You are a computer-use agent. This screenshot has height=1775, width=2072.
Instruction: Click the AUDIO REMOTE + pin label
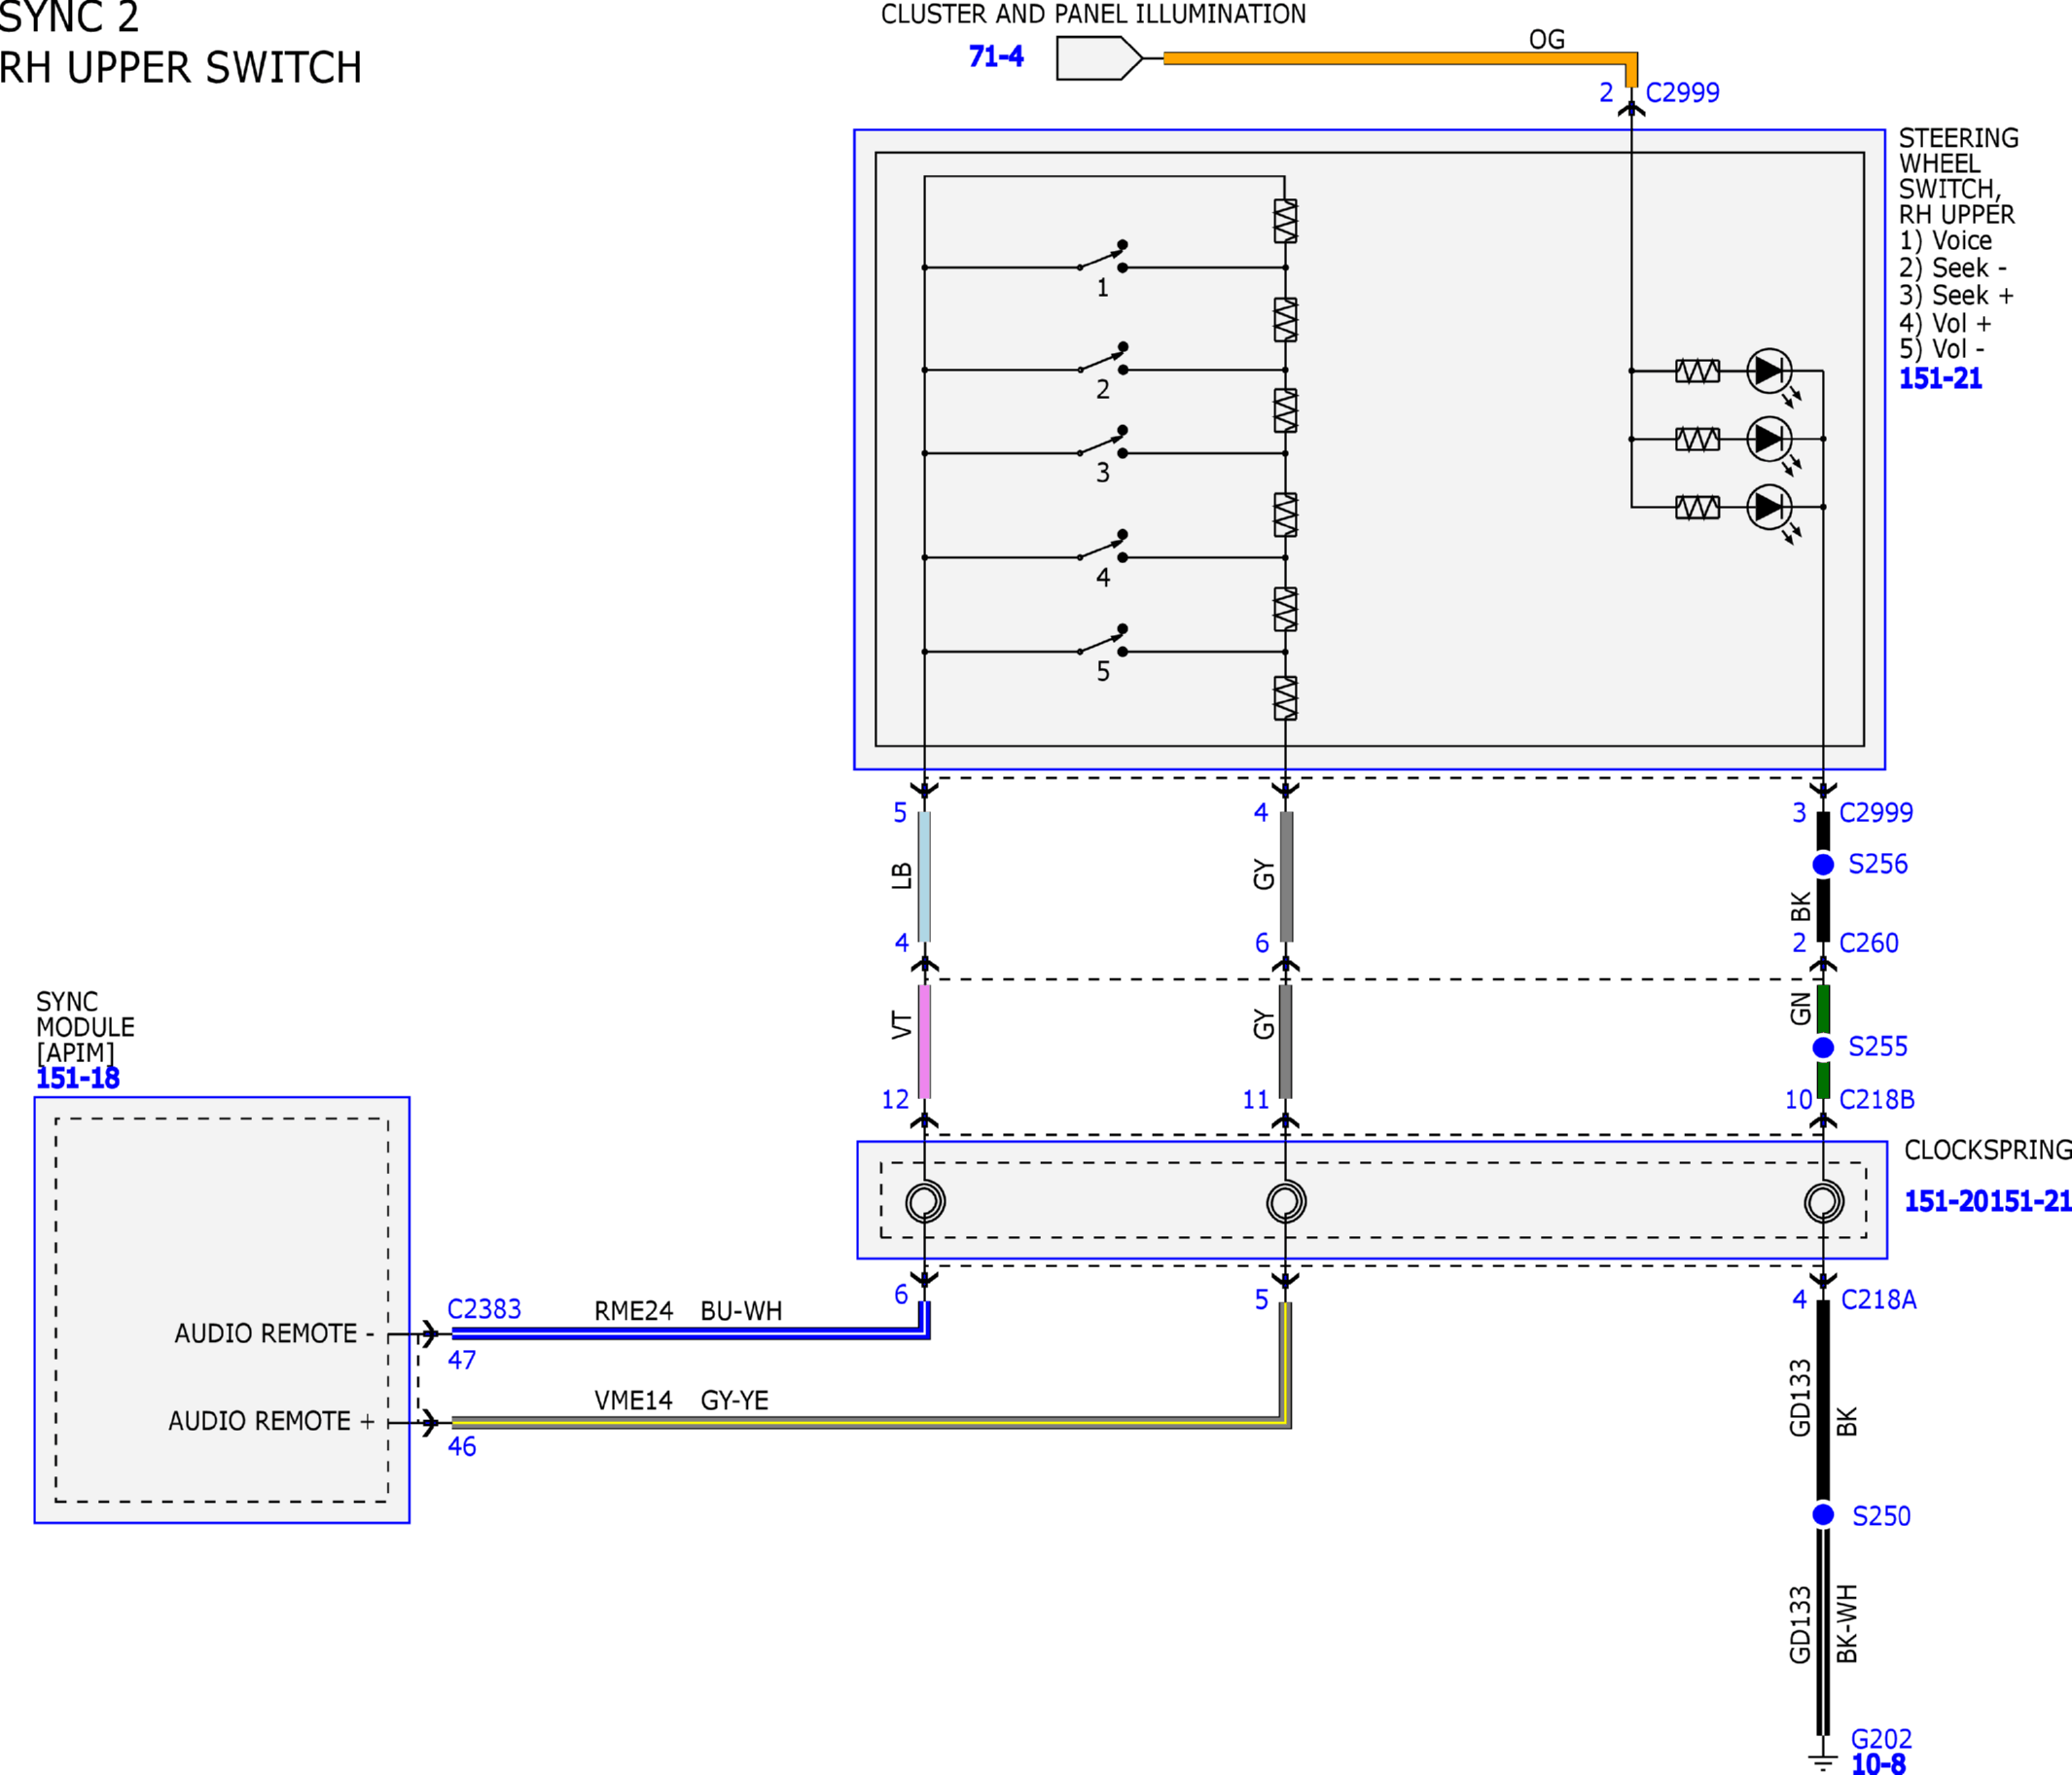coord(271,1421)
